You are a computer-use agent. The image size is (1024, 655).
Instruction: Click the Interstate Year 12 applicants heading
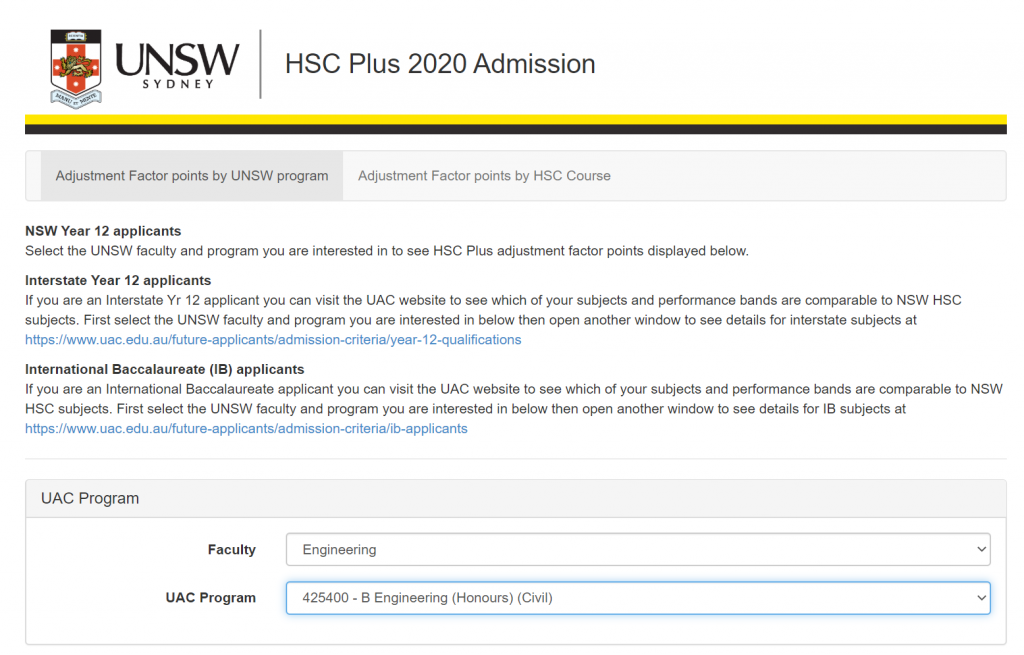(118, 280)
